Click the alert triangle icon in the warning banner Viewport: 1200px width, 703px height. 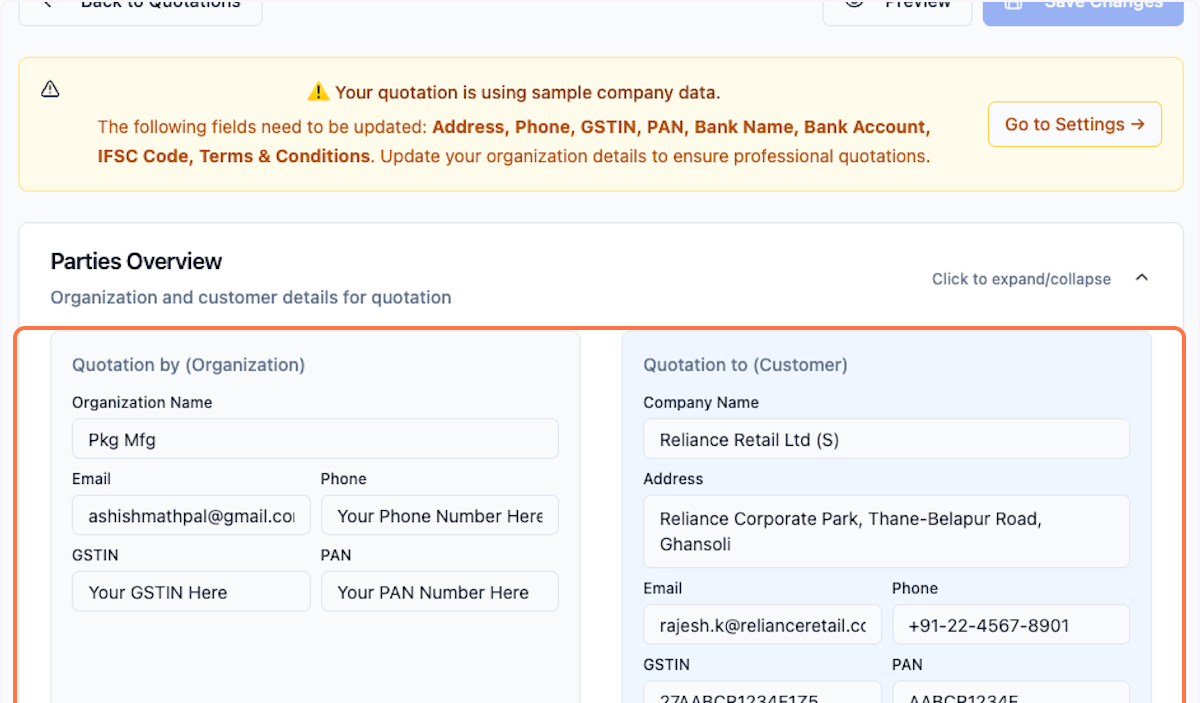coord(50,89)
